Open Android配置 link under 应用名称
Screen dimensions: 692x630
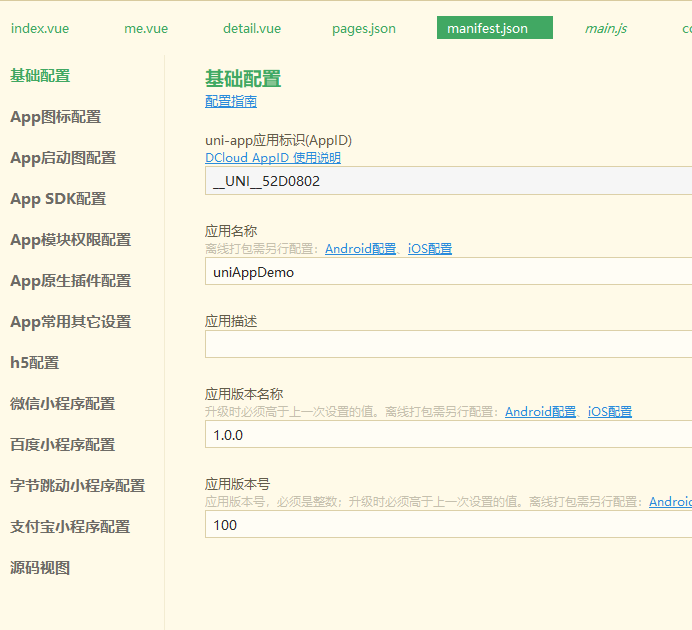coord(361,249)
